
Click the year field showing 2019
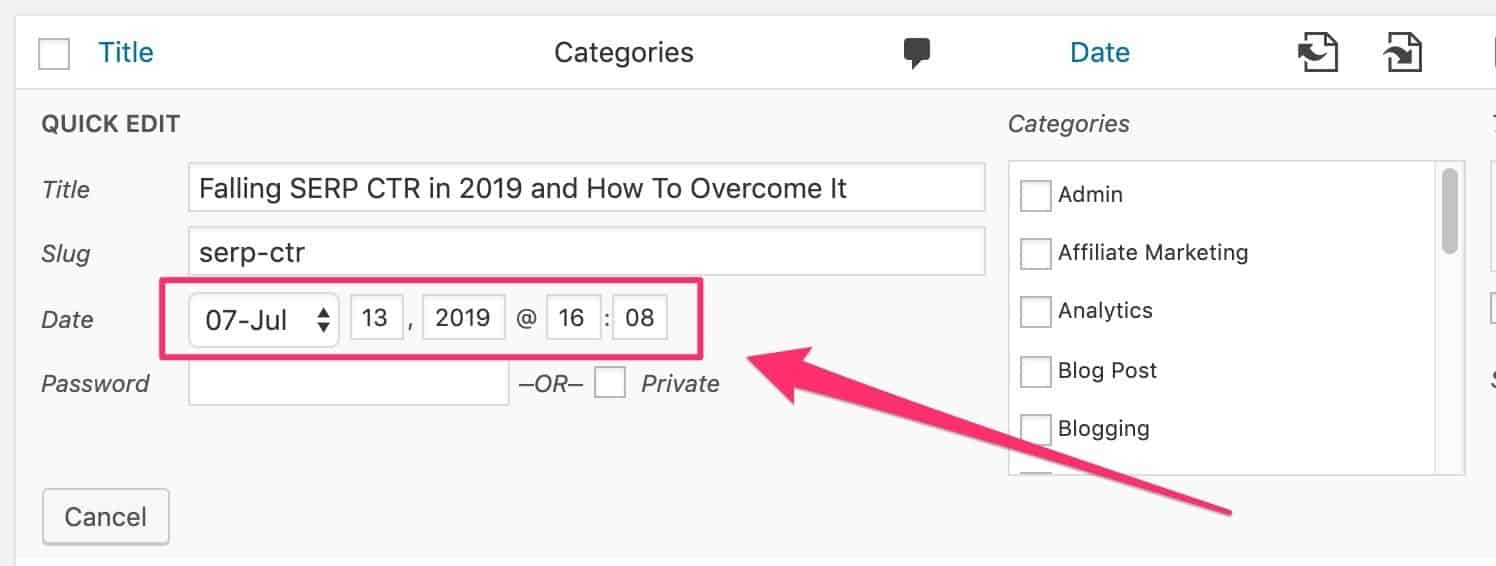tap(464, 320)
